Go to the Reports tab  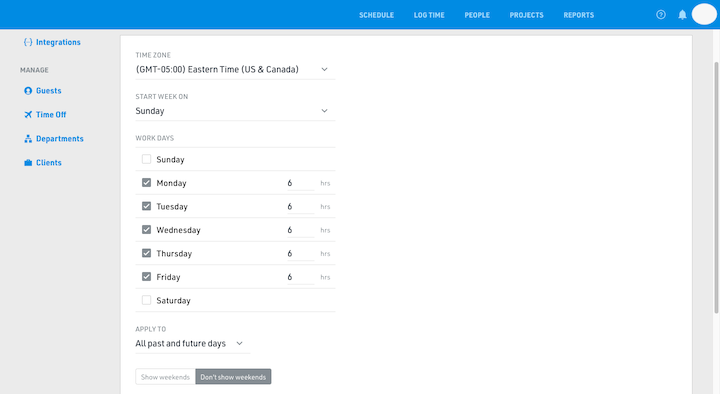point(579,15)
